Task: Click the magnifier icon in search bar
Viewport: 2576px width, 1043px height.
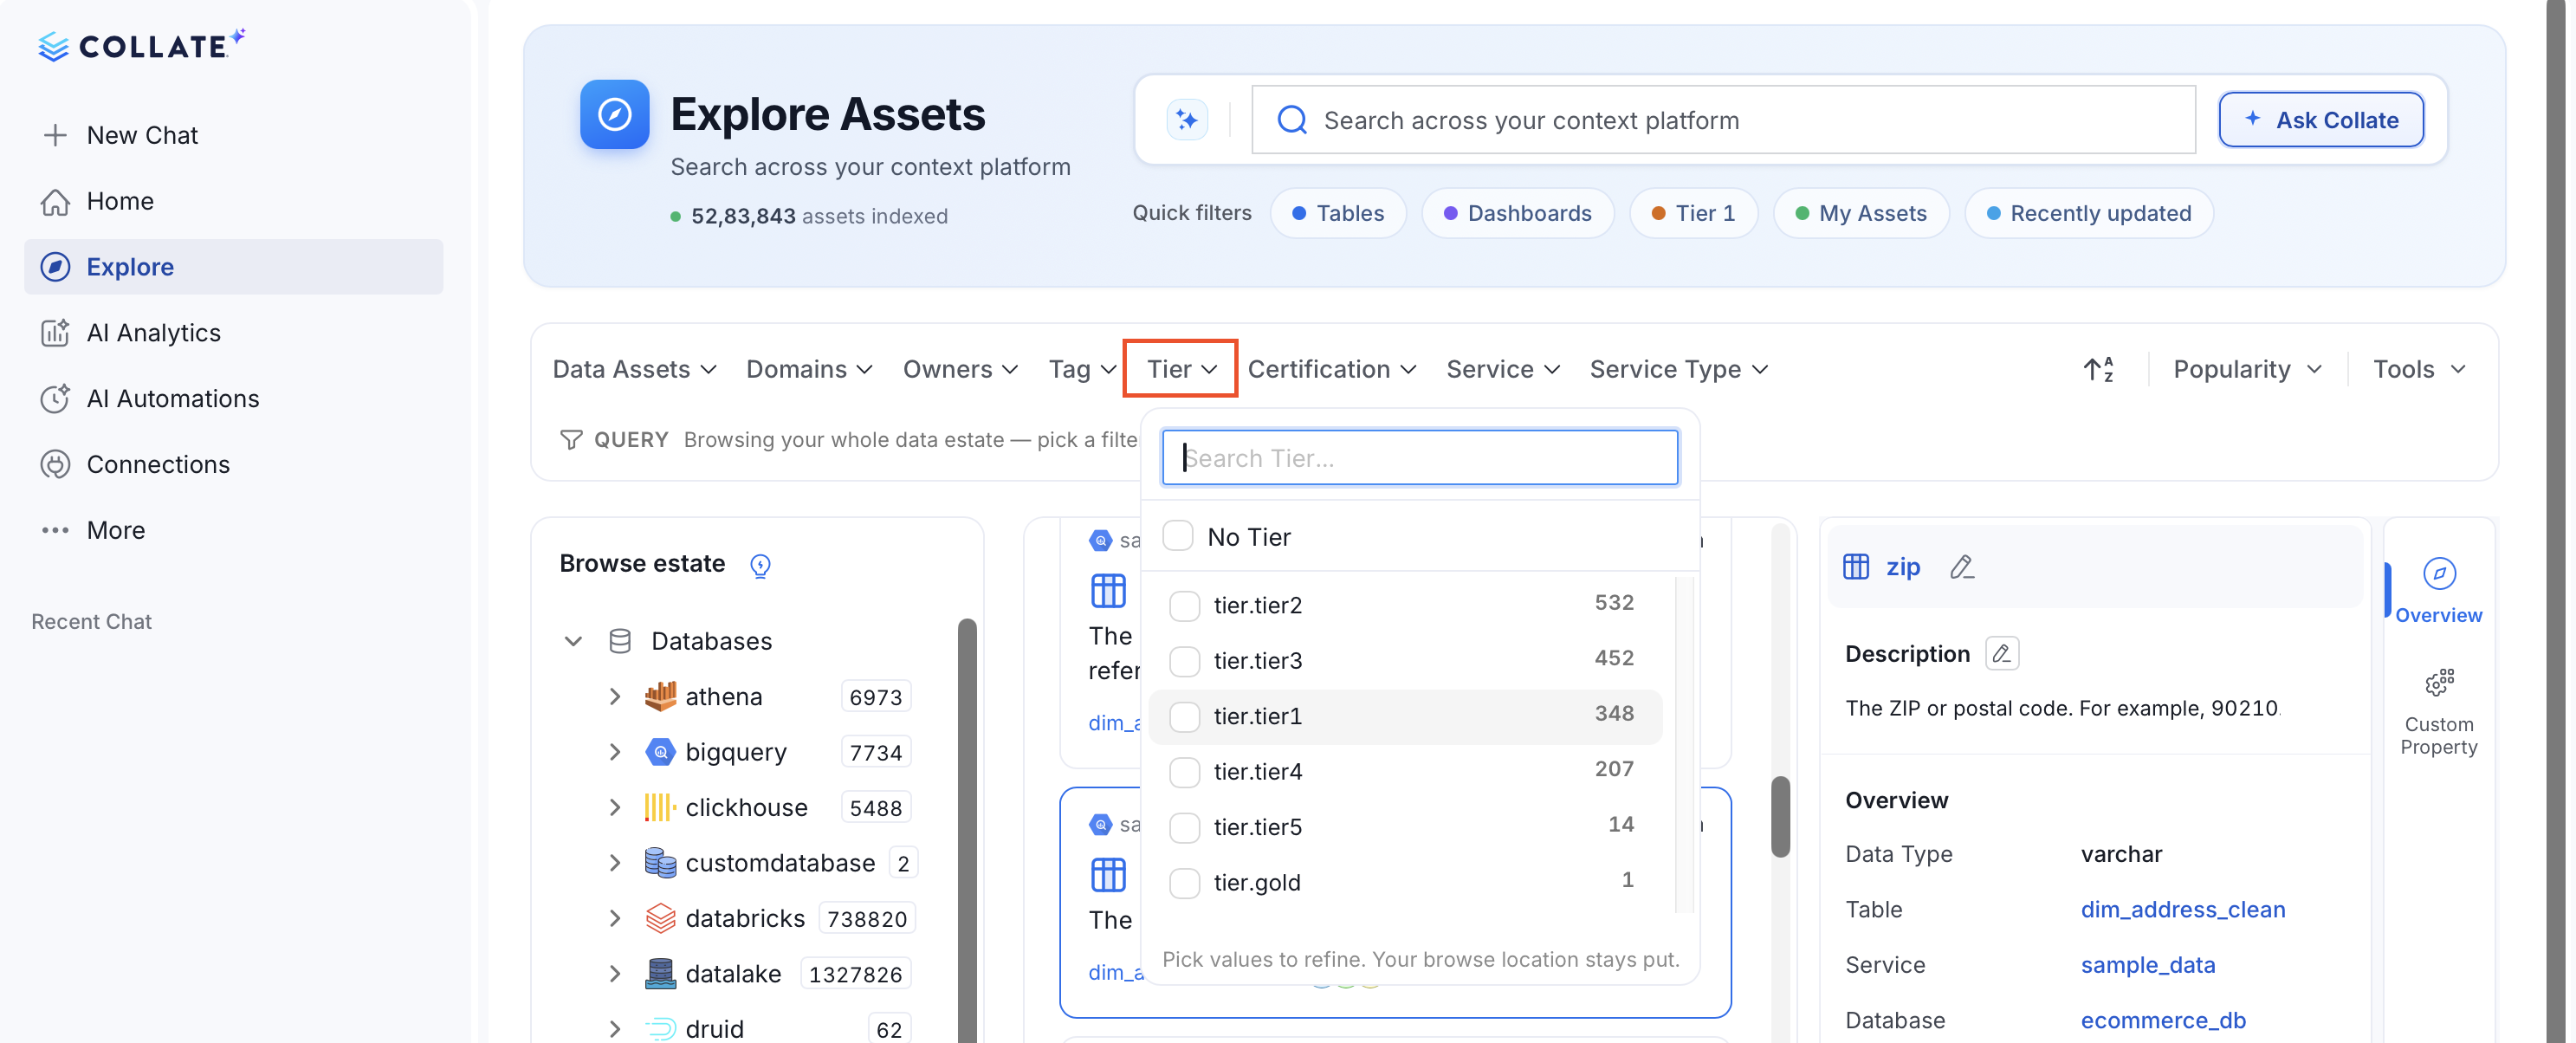Action: coord(1292,120)
